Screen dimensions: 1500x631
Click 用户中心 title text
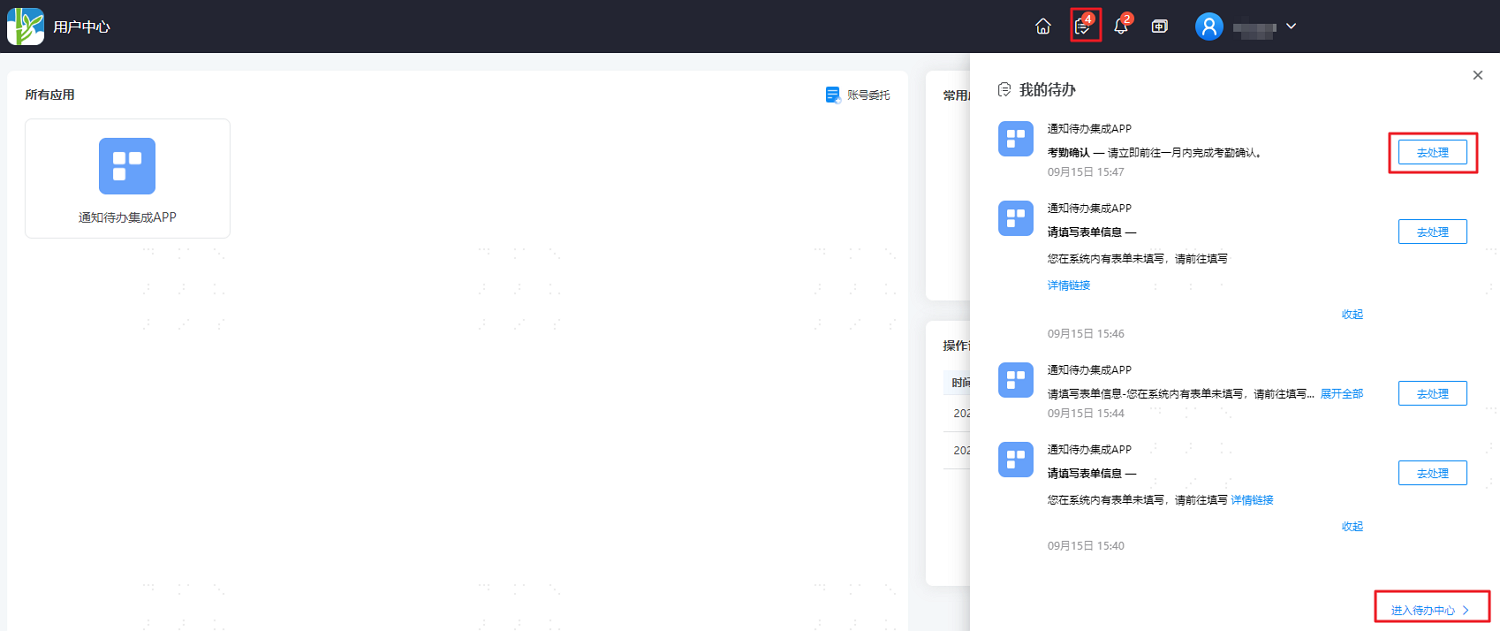[x=82, y=27]
